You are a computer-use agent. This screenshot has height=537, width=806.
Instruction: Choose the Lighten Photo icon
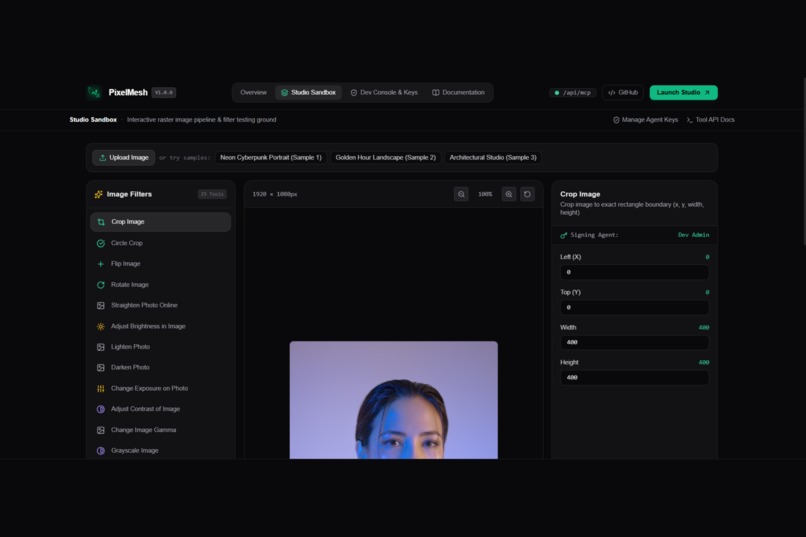(101, 347)
